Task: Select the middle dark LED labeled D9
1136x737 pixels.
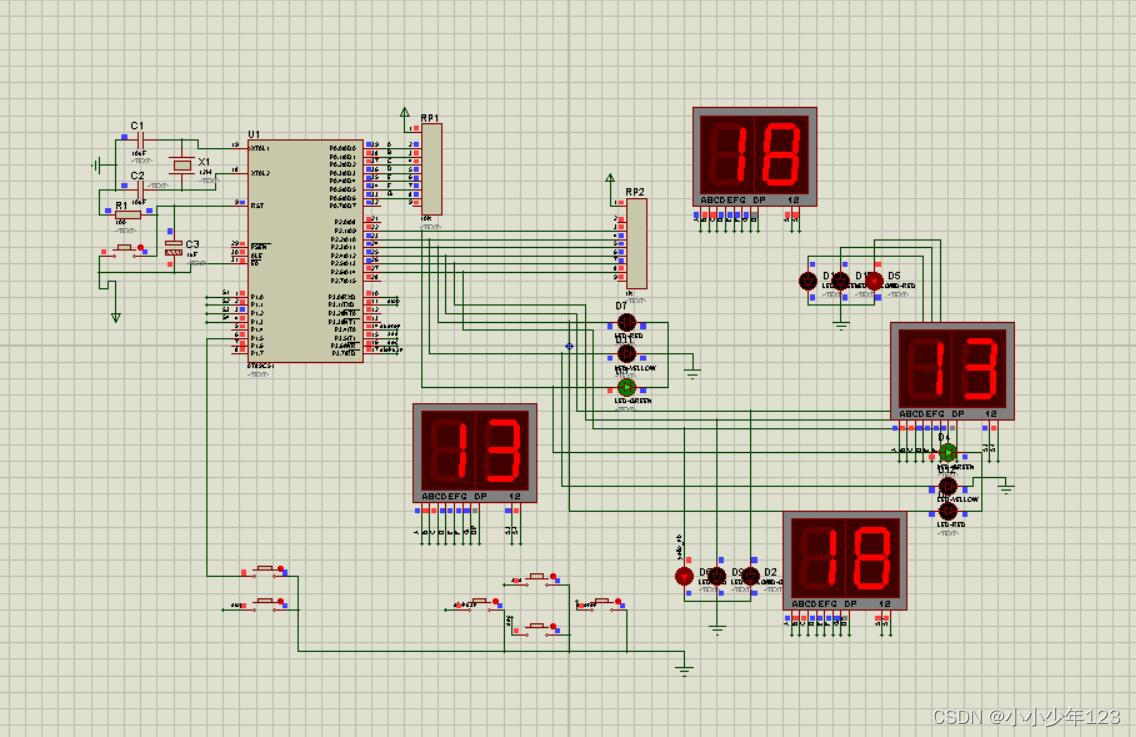Action: [x=717, y=576]
